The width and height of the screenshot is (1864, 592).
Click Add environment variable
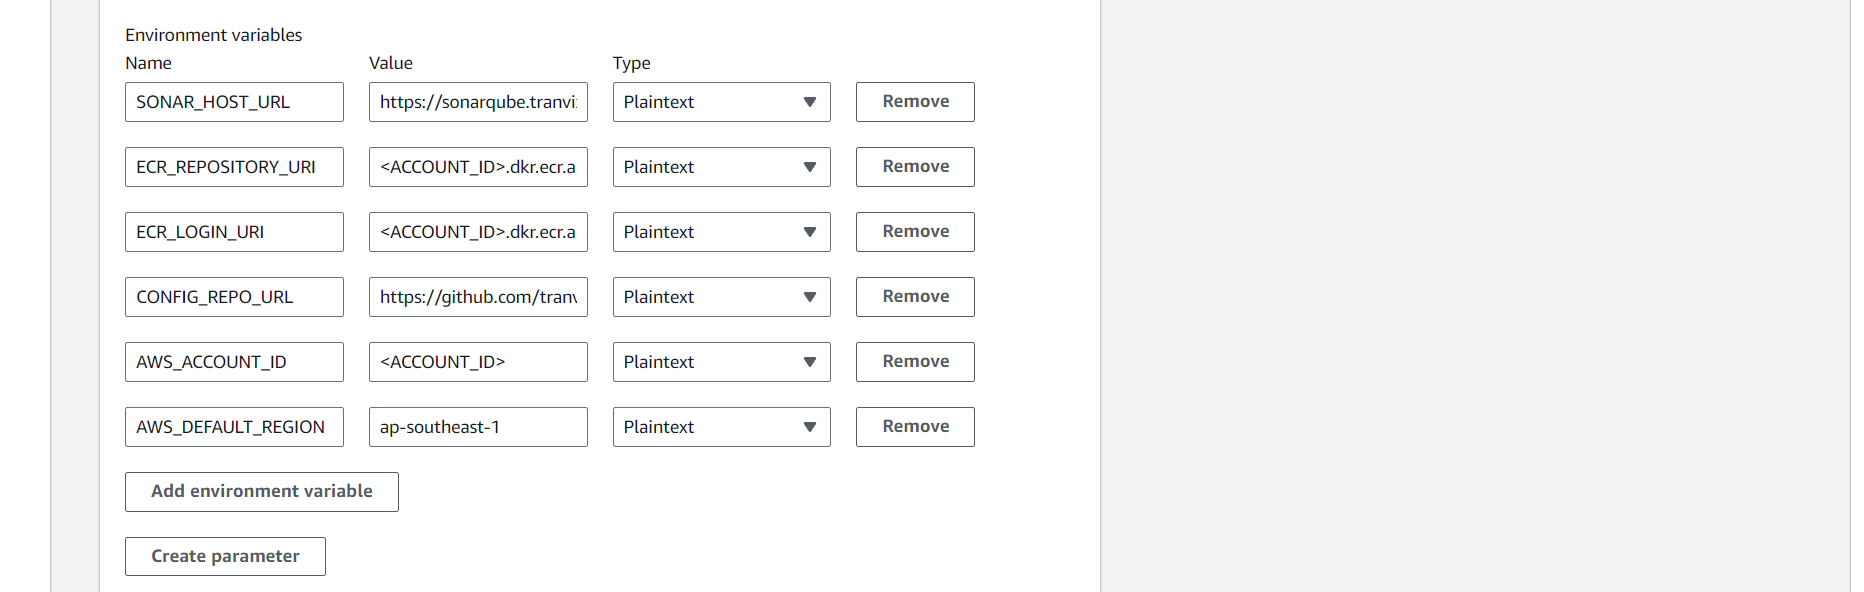[261, 491]
